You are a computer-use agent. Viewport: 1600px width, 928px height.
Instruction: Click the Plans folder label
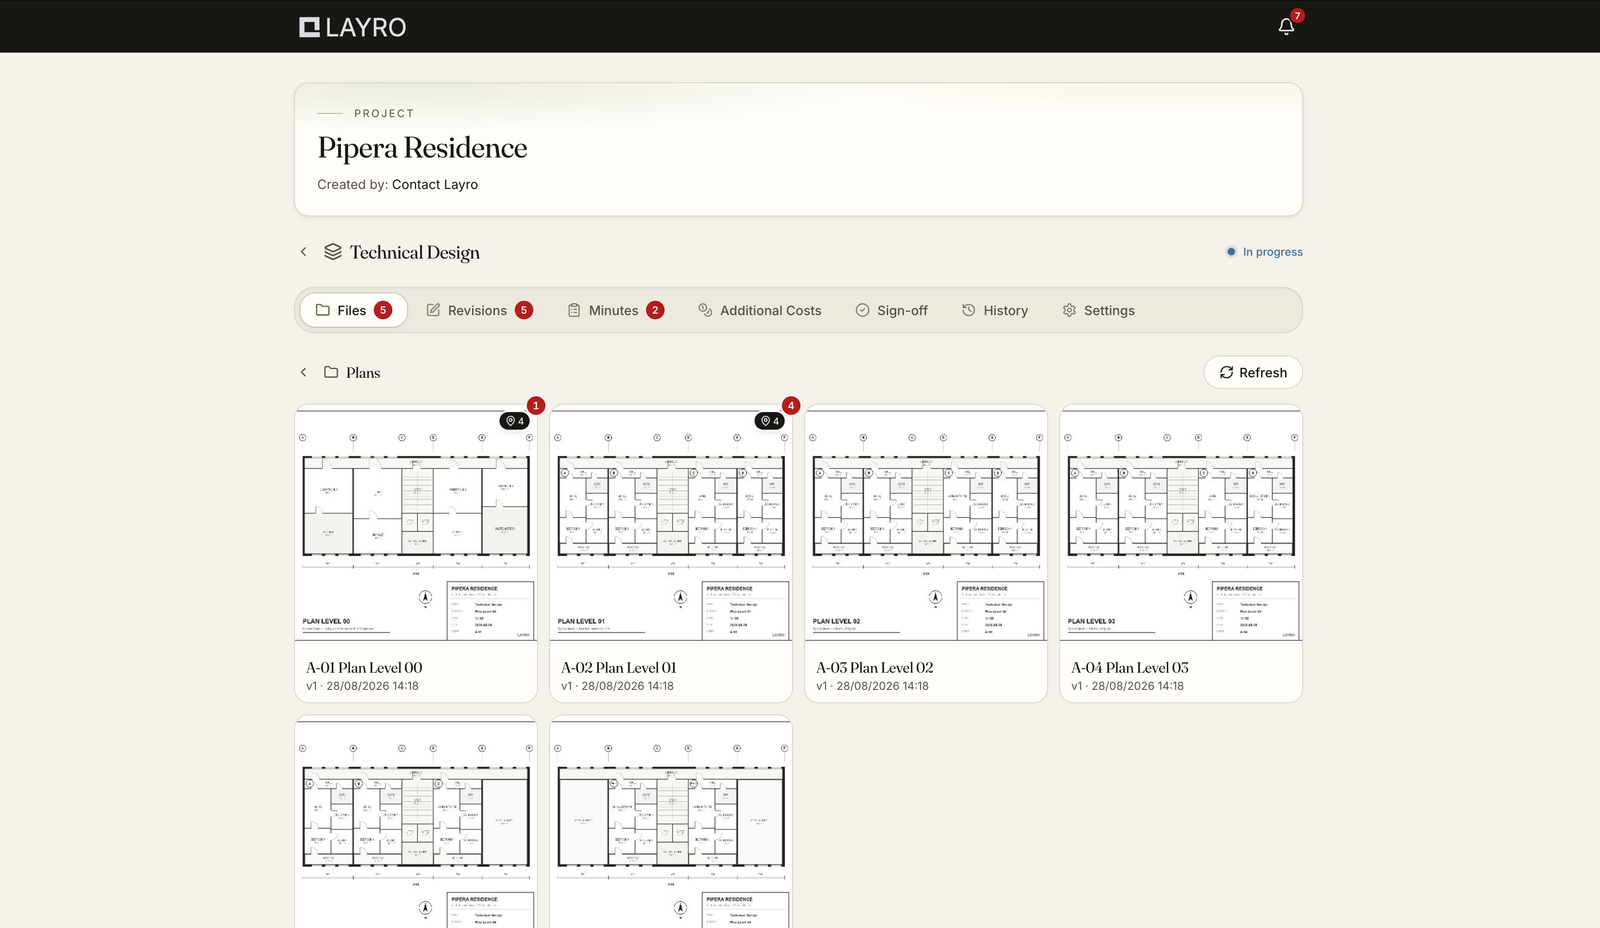click(363, 373)
